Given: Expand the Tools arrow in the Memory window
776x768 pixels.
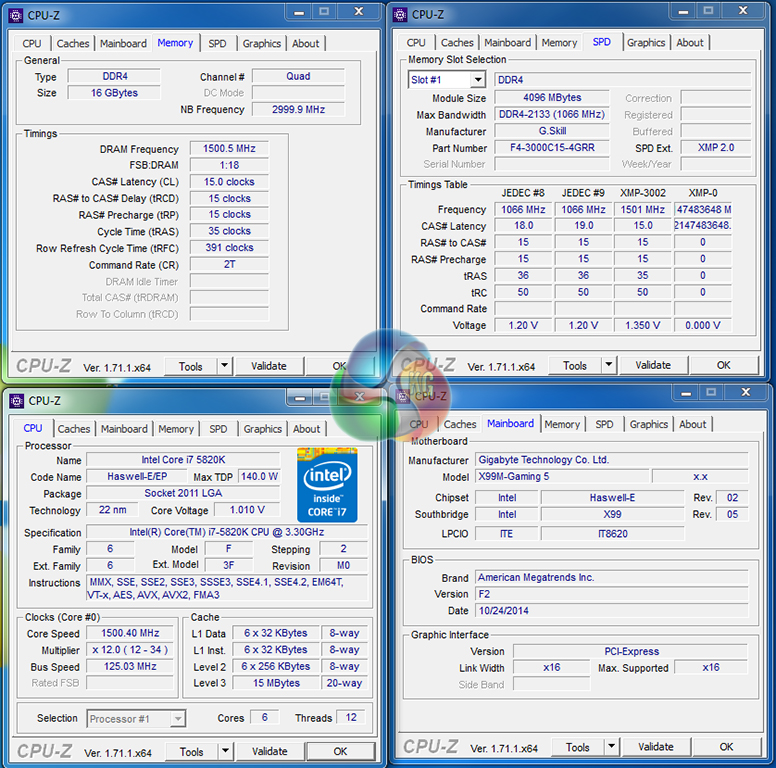Looking at the screenshot, I should tap(224, 366).
